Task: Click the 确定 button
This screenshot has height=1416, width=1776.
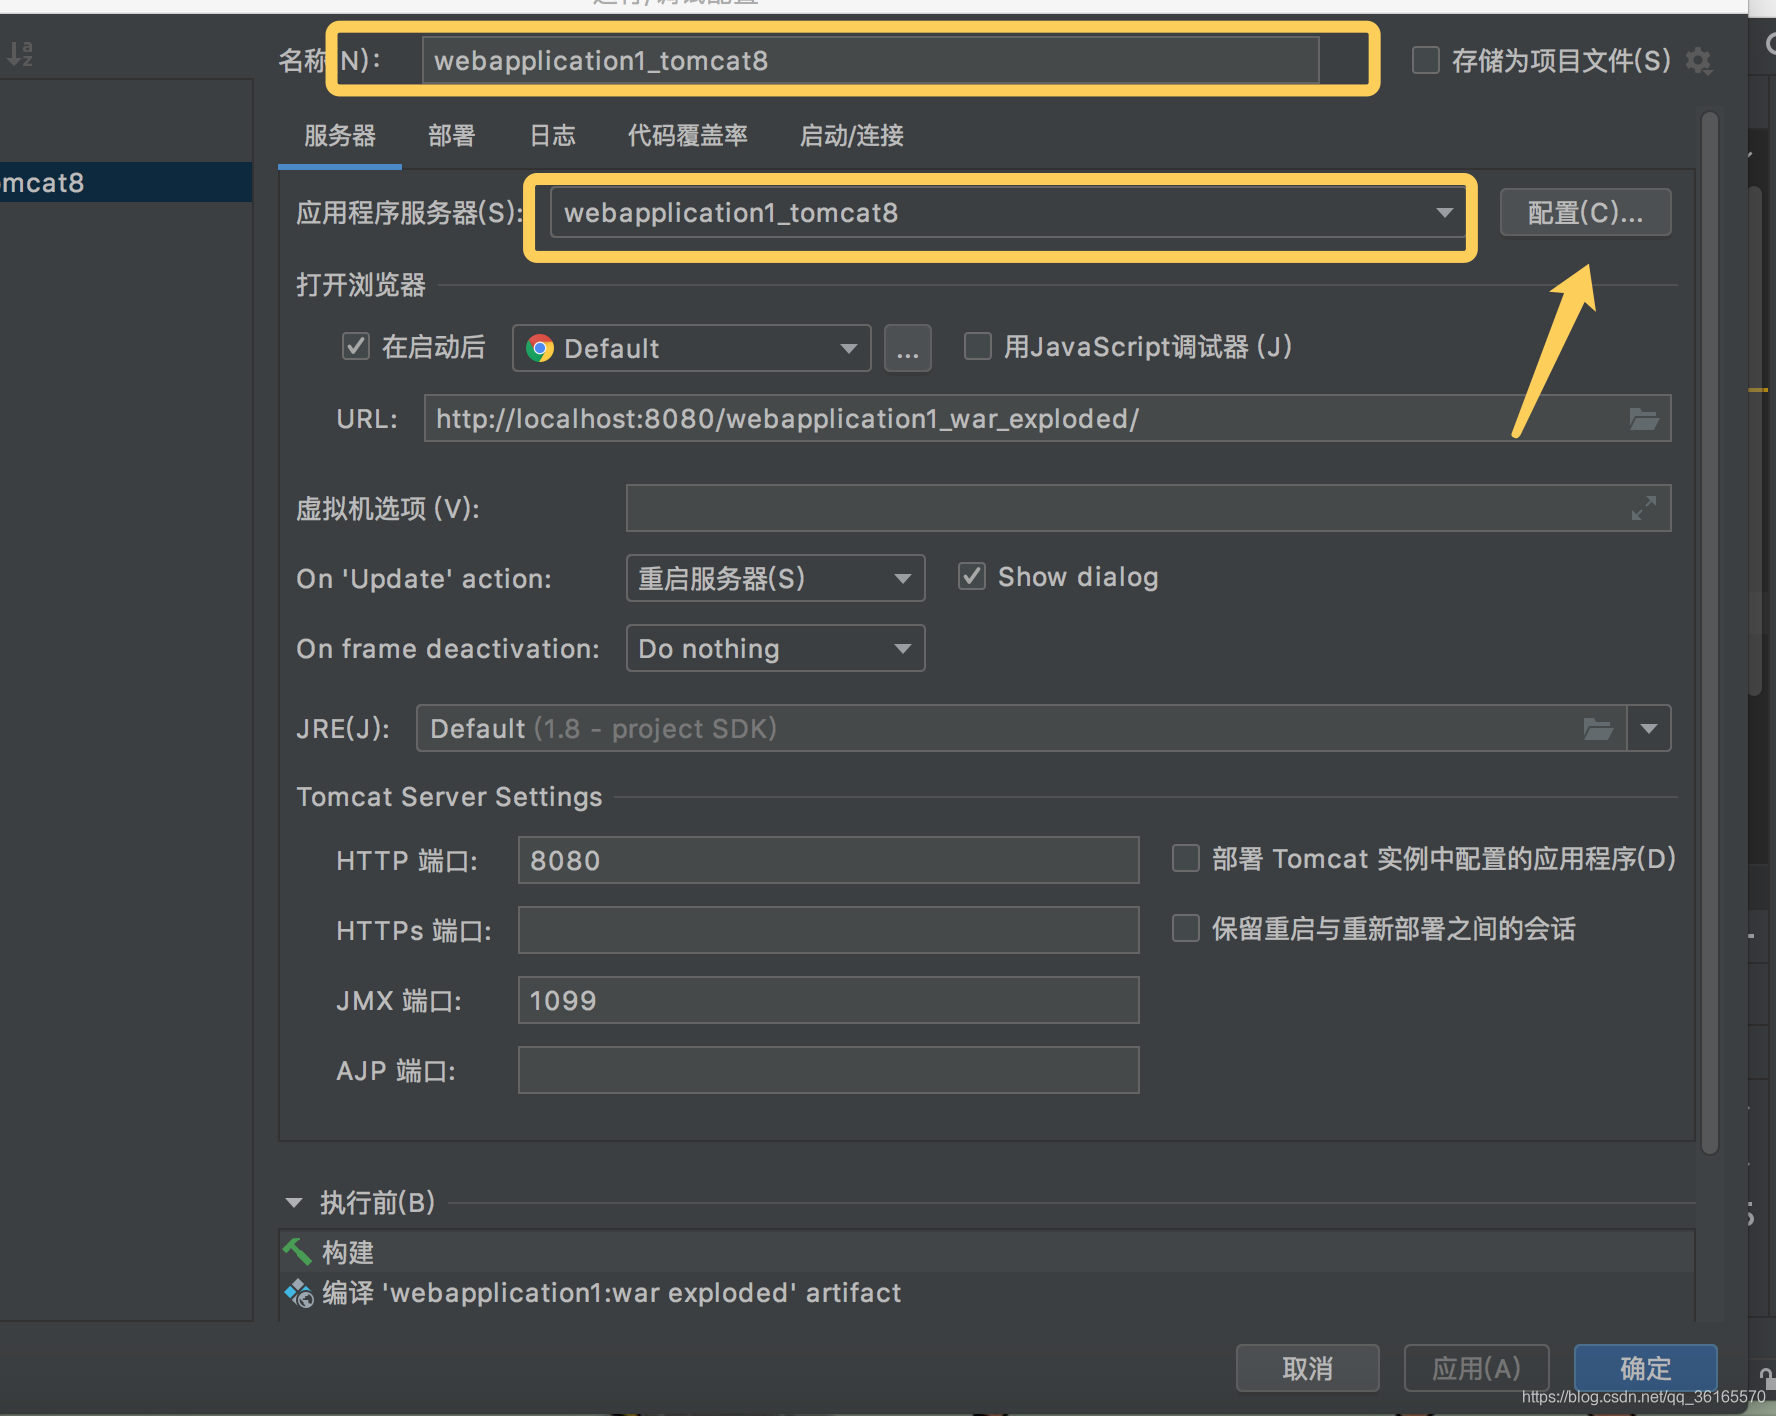Action: click(x=1646, y=1368)
